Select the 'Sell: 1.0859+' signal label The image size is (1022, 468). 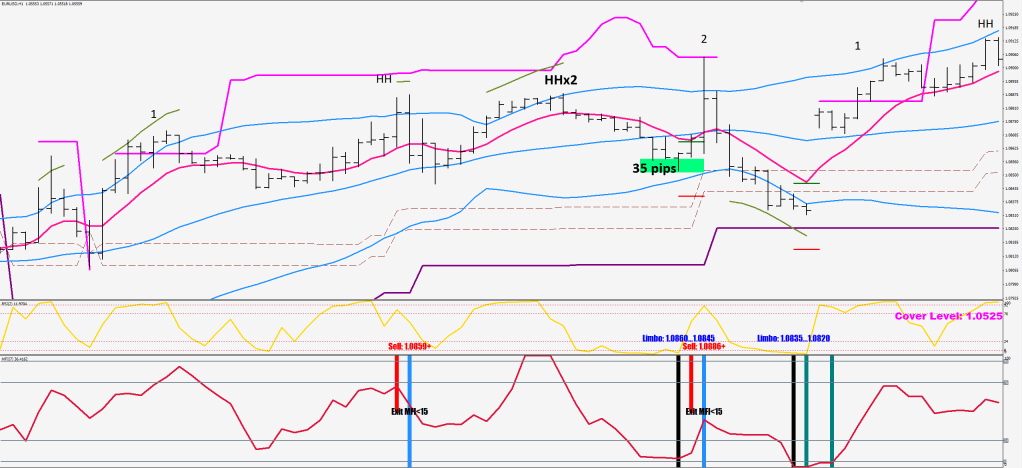(x=408, y=346)
